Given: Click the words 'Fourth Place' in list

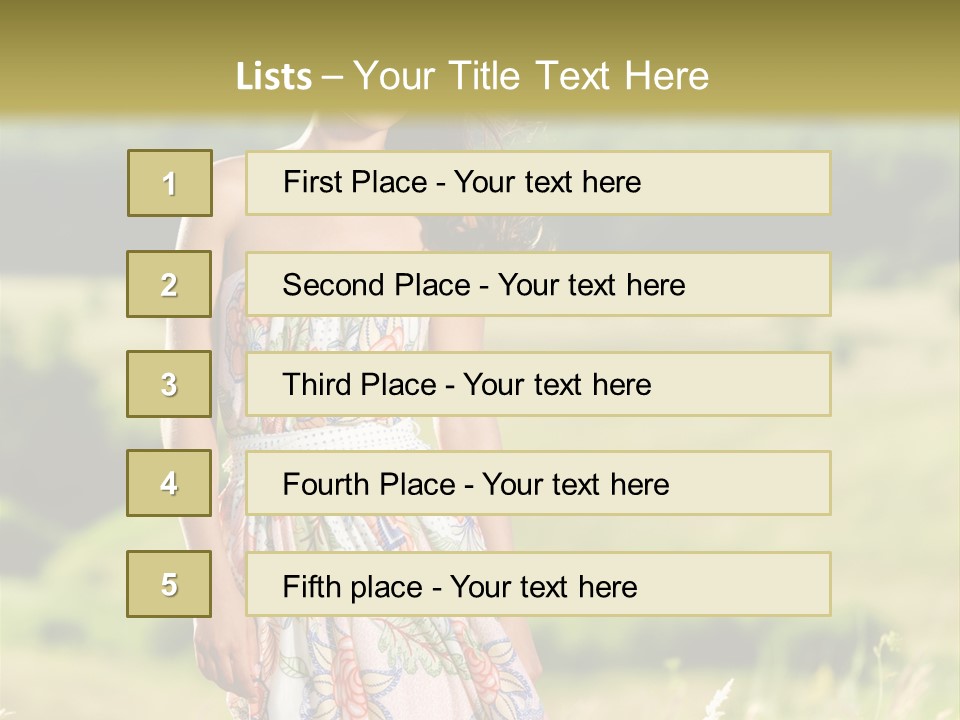Looking at the screenshot, I should [x=369, y=484].
